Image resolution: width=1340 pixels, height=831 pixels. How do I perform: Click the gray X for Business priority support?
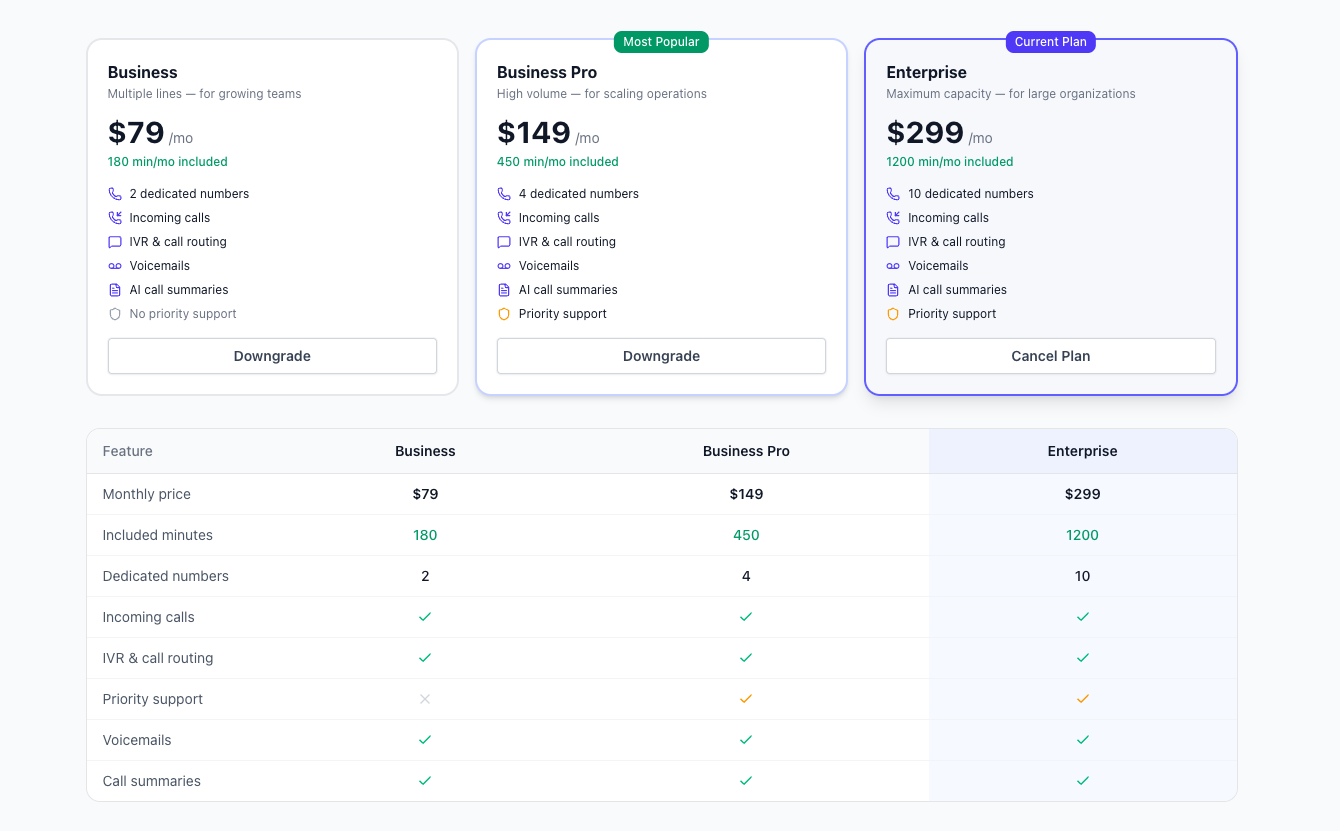point(425,699)
